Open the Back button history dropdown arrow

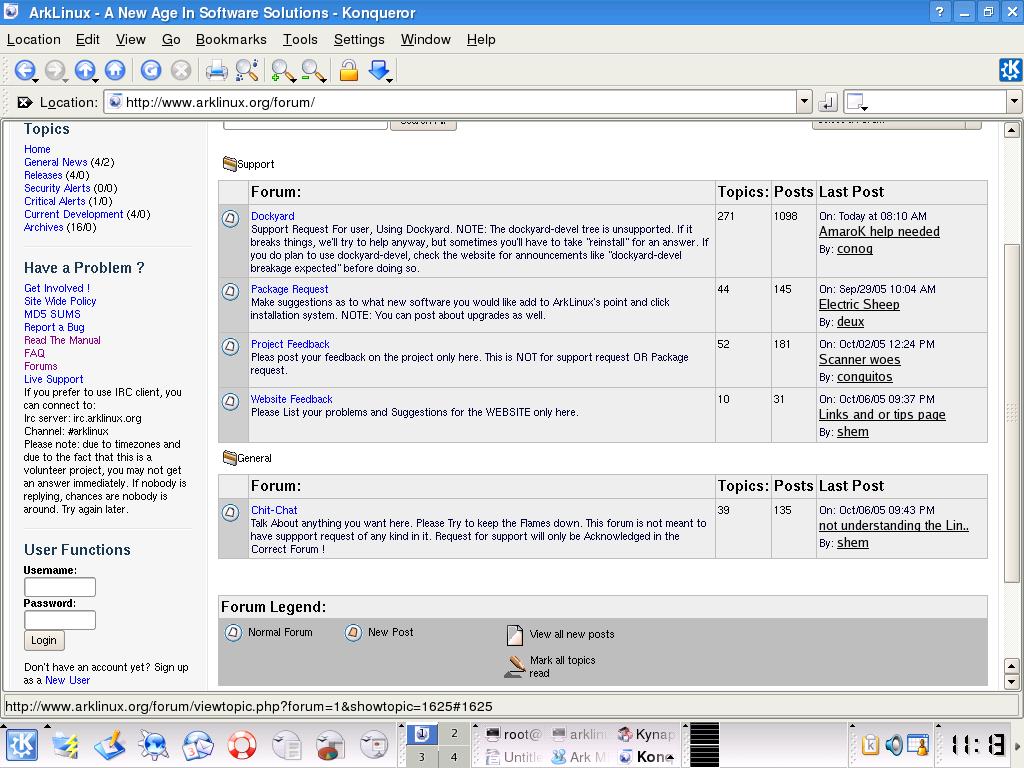[35, 80]
